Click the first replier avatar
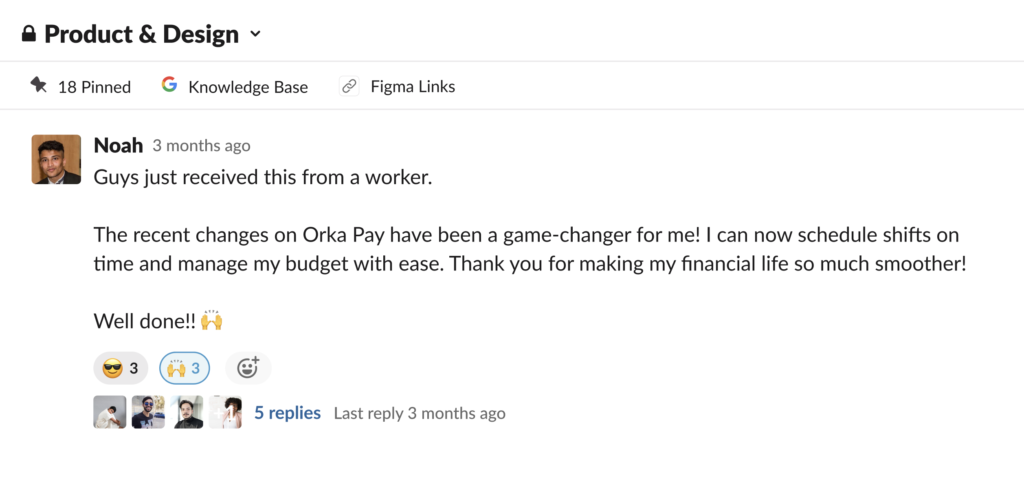Screen dimensions: 1024x484 click(x=110, y=412)
